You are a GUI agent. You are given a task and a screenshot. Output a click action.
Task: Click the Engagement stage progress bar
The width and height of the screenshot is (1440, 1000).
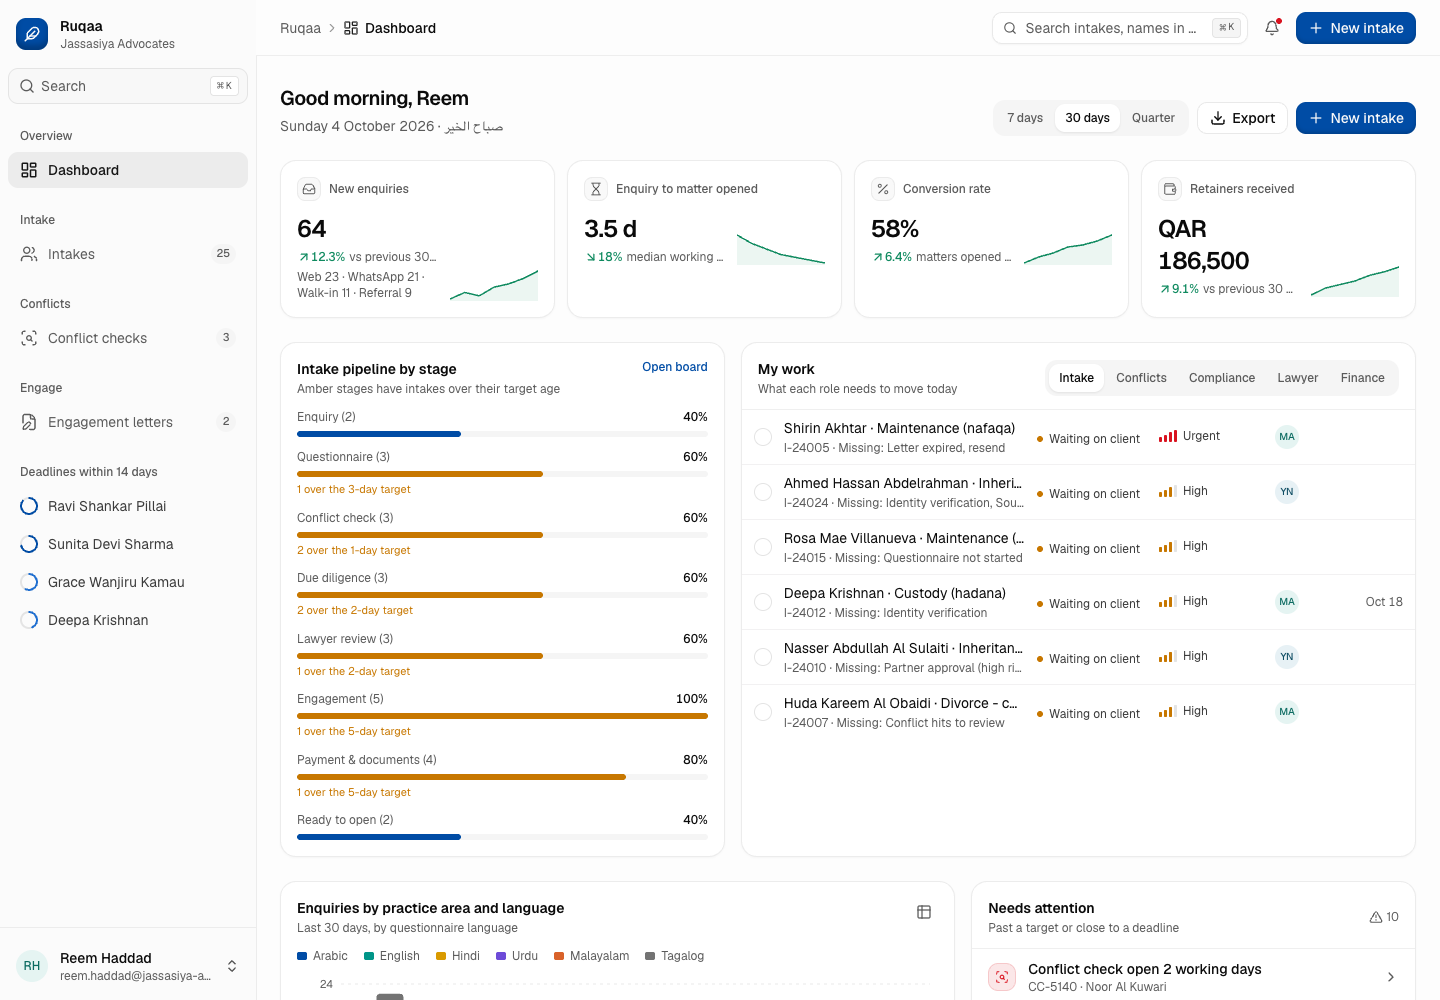[x=502, y=716]
